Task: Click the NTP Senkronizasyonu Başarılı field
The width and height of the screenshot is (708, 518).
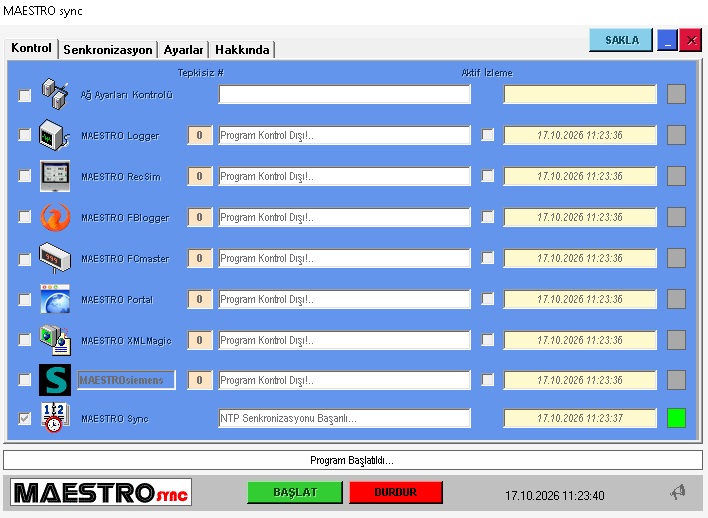Action: click(345, 418)
